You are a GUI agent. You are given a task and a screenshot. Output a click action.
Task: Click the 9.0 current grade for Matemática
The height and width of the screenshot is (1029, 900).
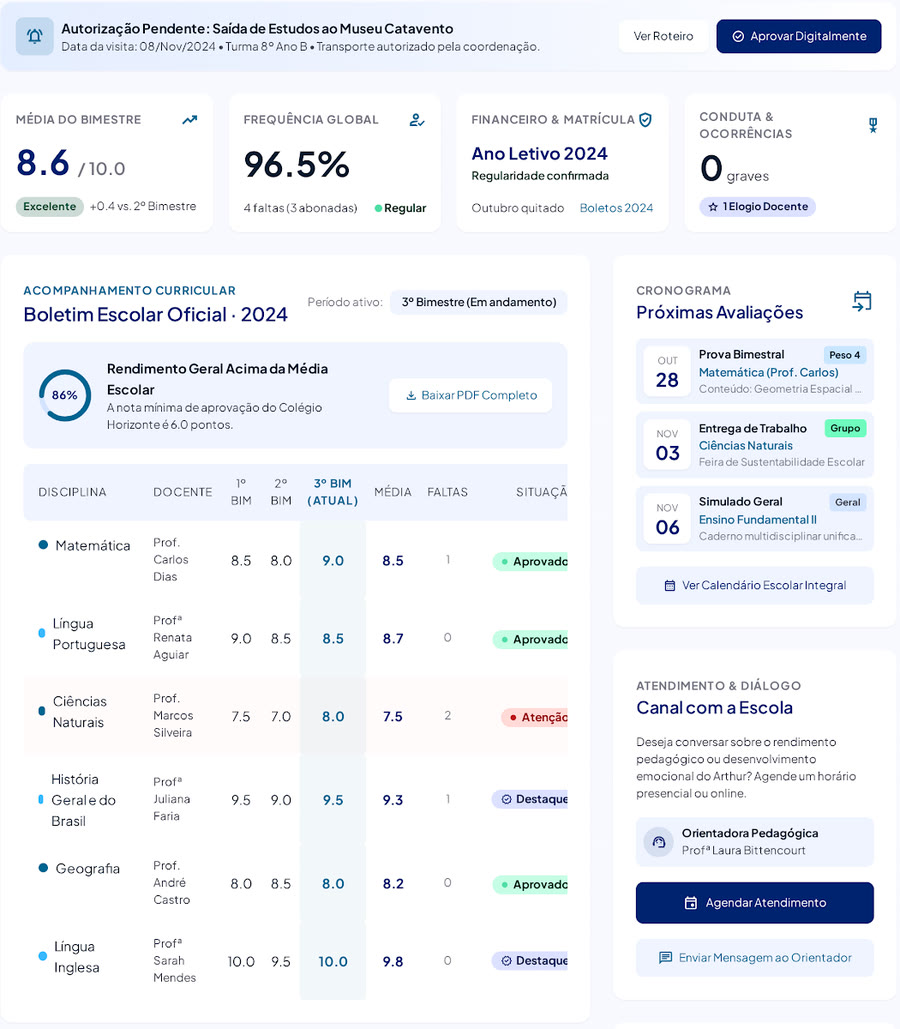[333, 561]
